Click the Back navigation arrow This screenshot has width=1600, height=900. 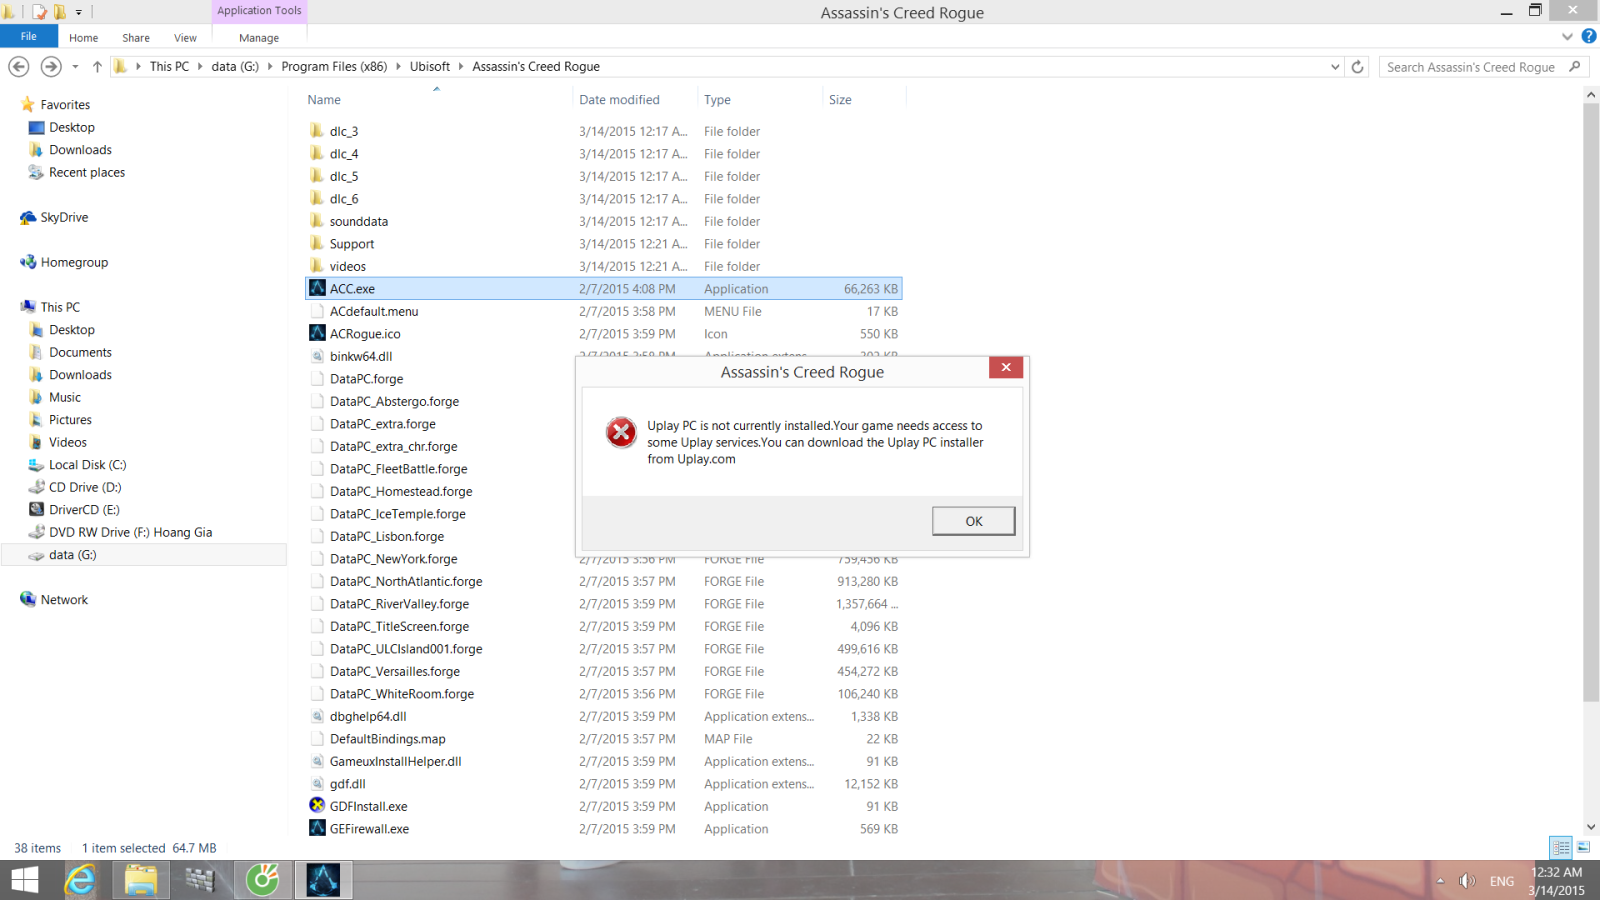[19, 66]
